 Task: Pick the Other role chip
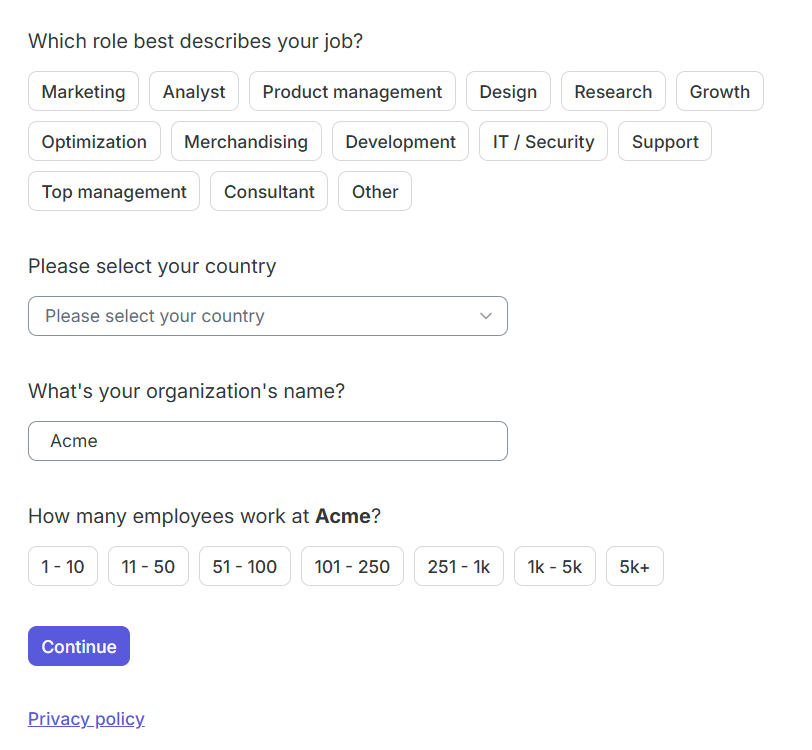click(x=375, y=191)
